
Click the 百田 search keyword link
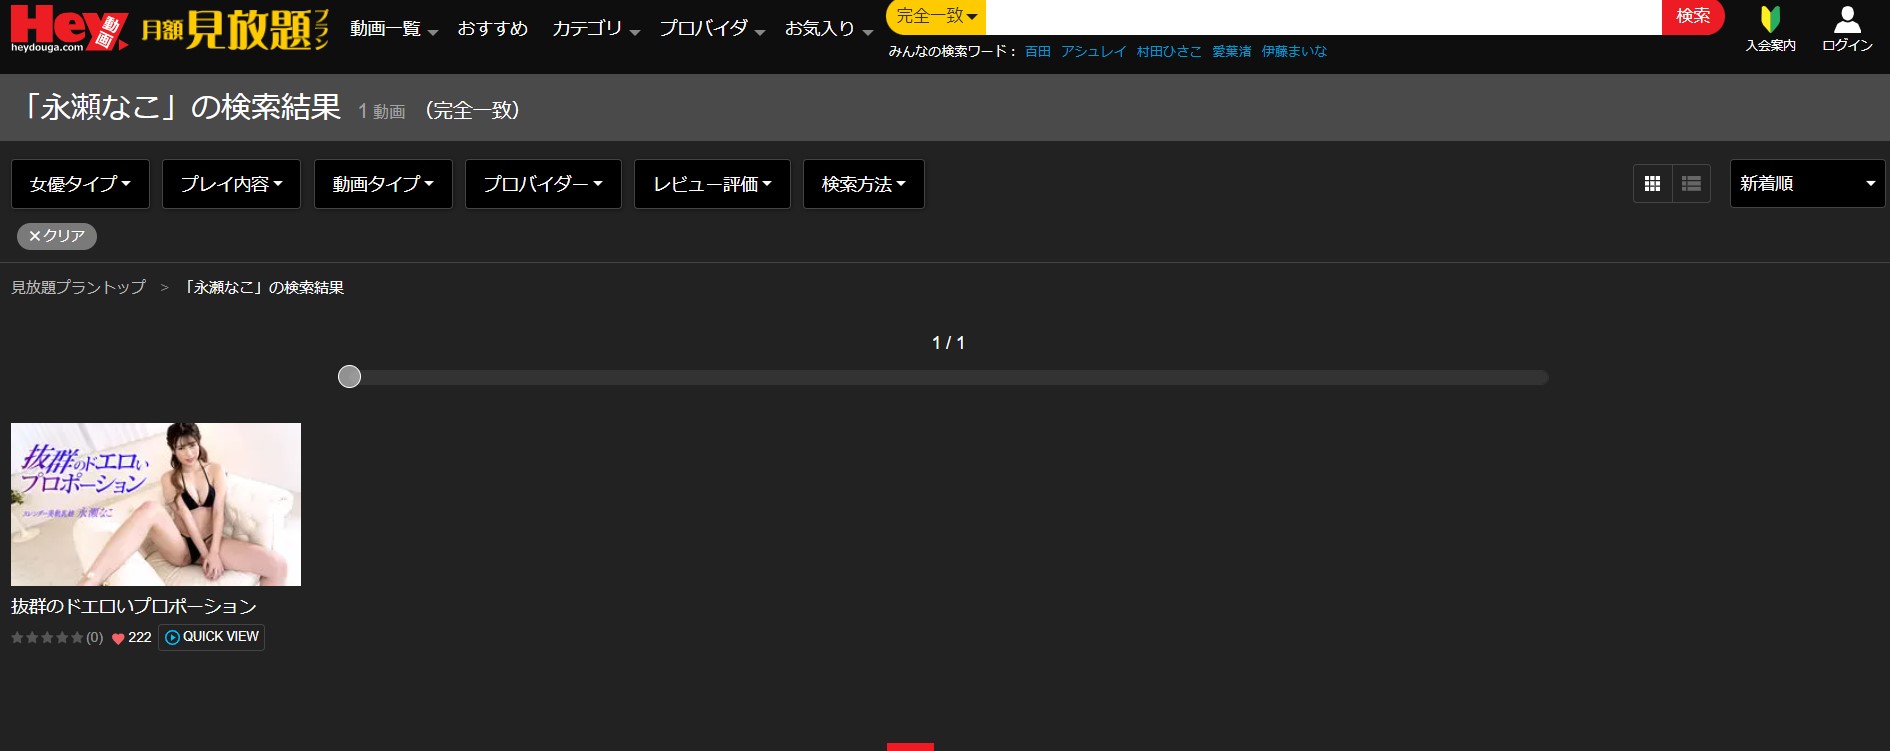1038,51
